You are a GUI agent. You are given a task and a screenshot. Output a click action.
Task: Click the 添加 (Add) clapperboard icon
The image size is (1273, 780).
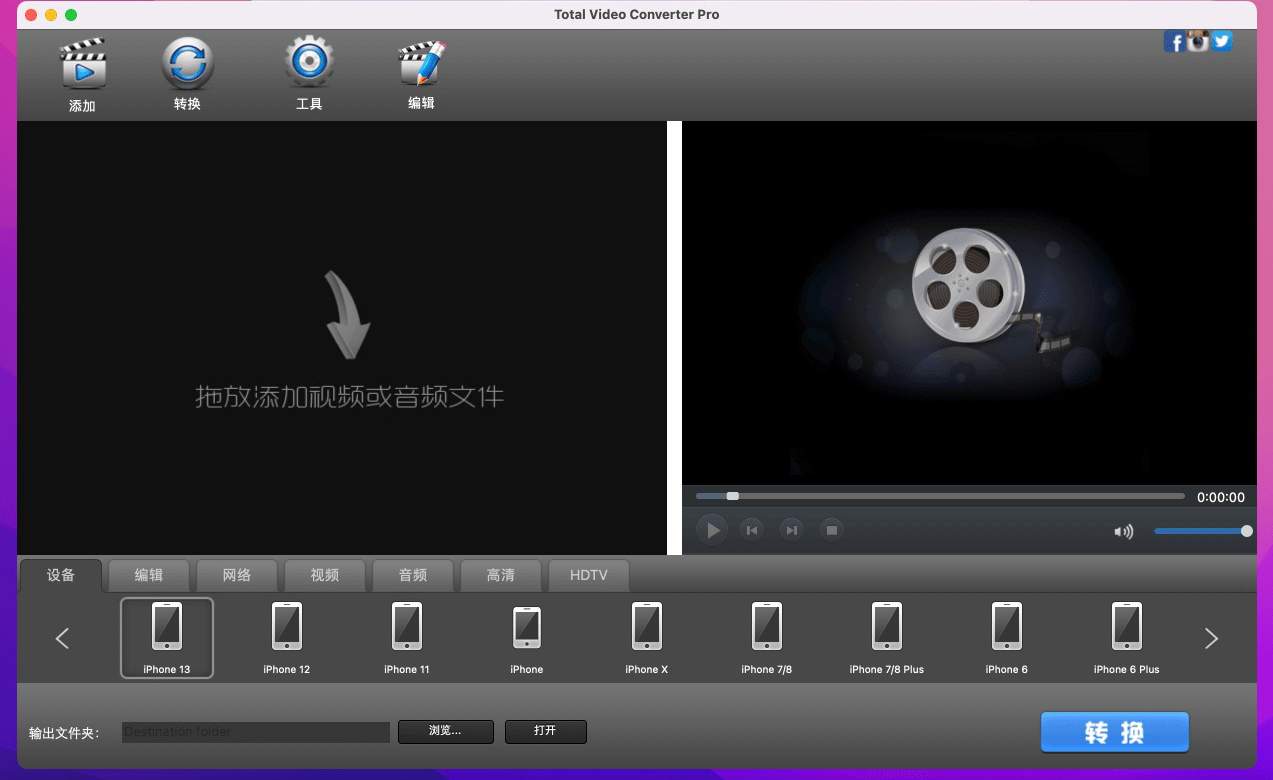[82, 65]
